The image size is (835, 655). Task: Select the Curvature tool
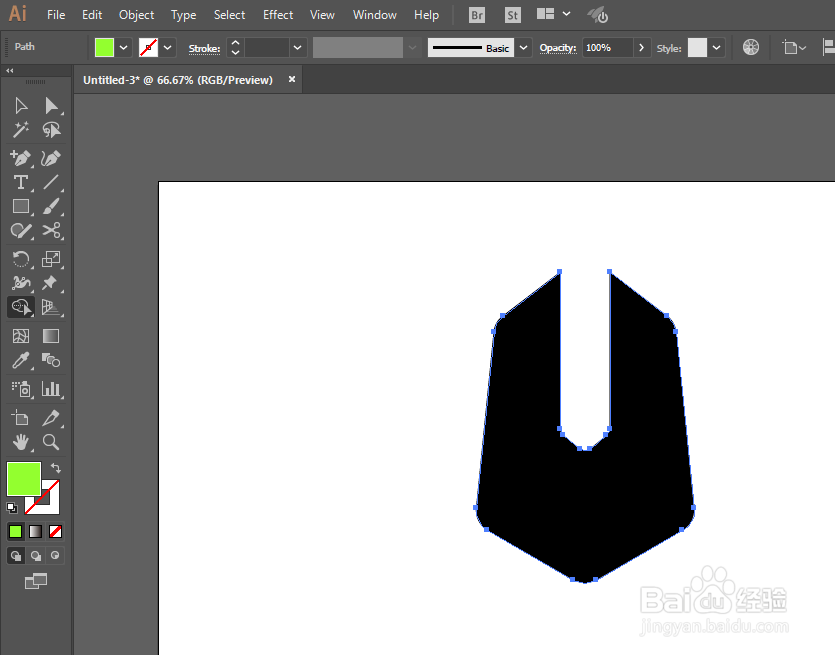(x=52, y=158)
